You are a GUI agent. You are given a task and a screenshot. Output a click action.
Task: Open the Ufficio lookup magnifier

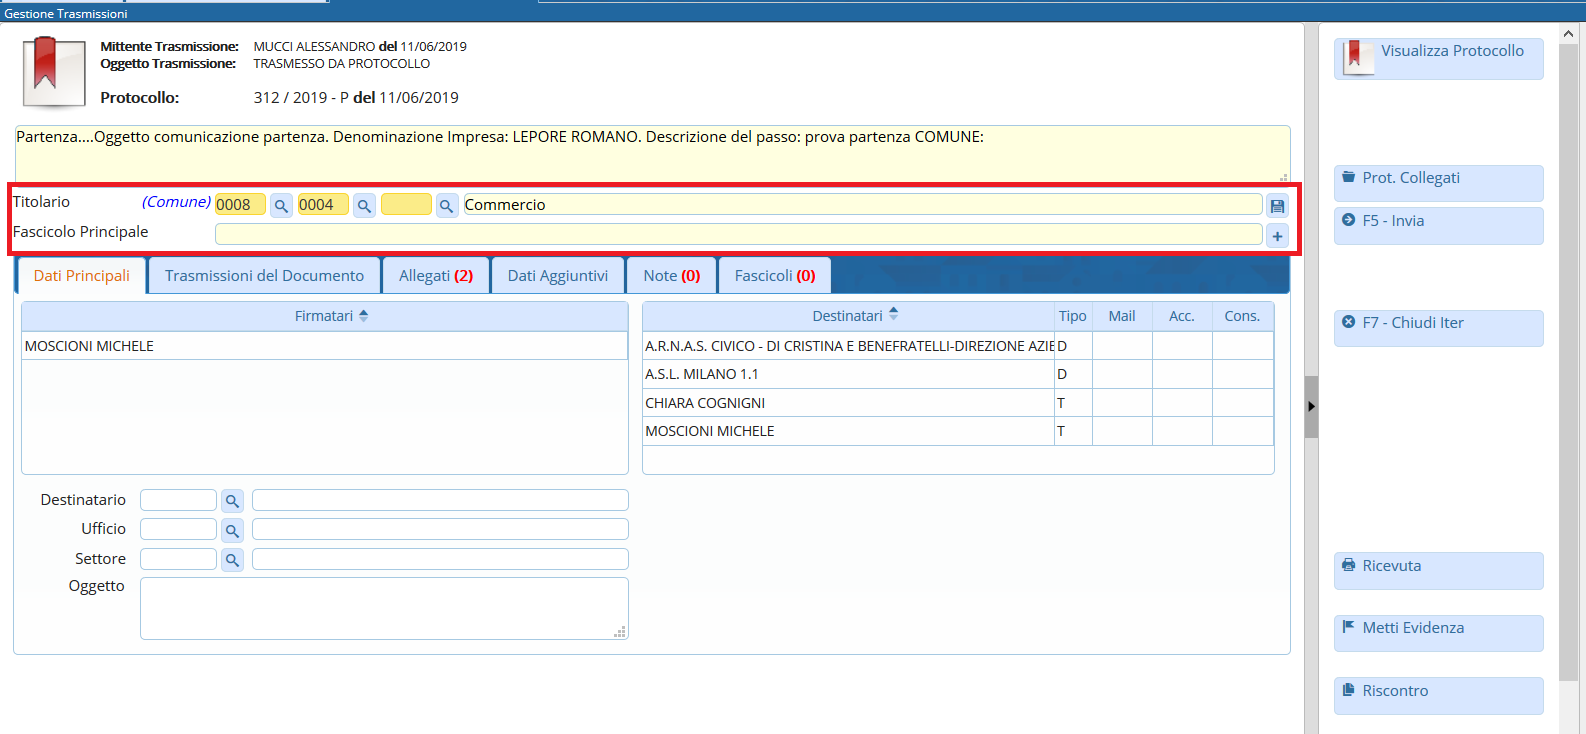pos(232,530)
